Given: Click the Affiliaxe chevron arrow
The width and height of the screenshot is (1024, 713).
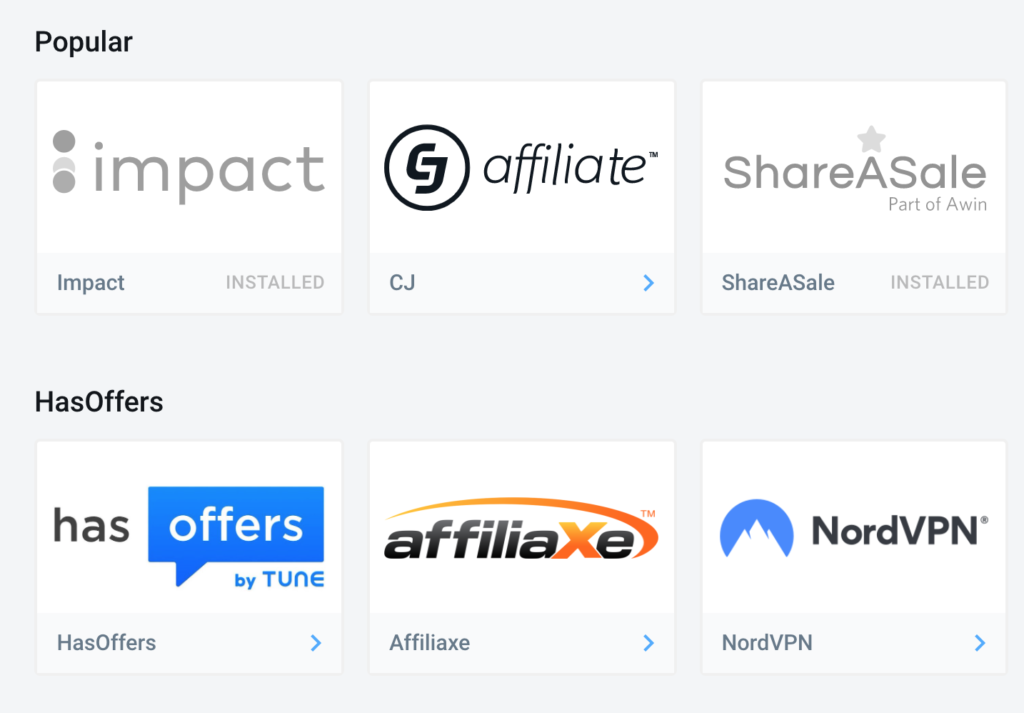Looking at the screenshot, I should point(648,643).
